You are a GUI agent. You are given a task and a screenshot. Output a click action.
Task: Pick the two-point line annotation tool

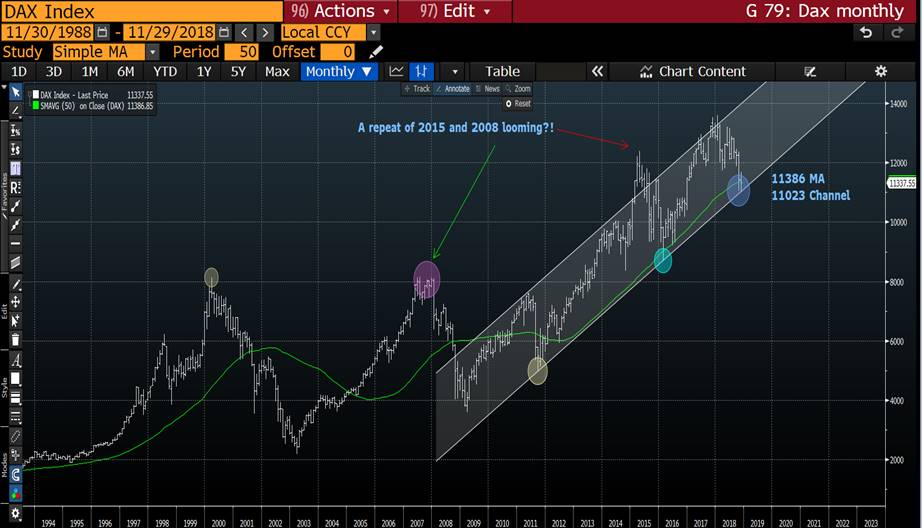point(15,206)
